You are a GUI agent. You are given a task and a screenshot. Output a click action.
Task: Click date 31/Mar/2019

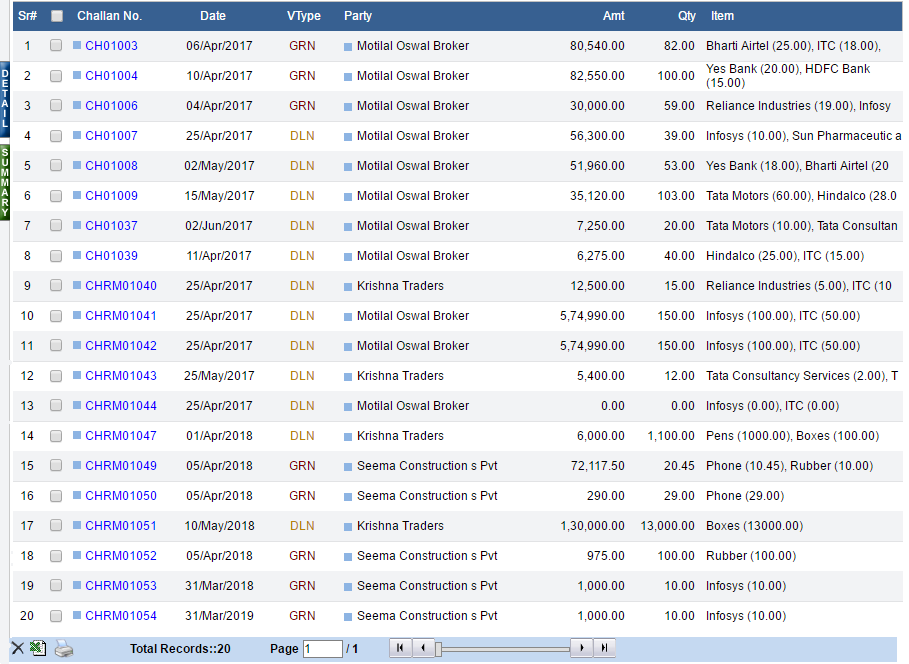(x=219, y=615)
